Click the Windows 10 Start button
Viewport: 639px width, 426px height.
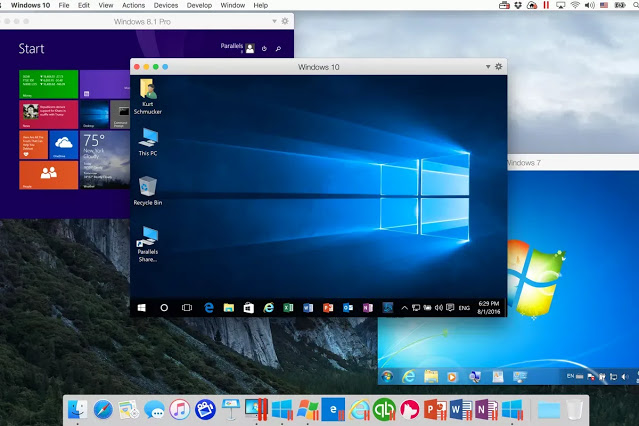[142, 308]
